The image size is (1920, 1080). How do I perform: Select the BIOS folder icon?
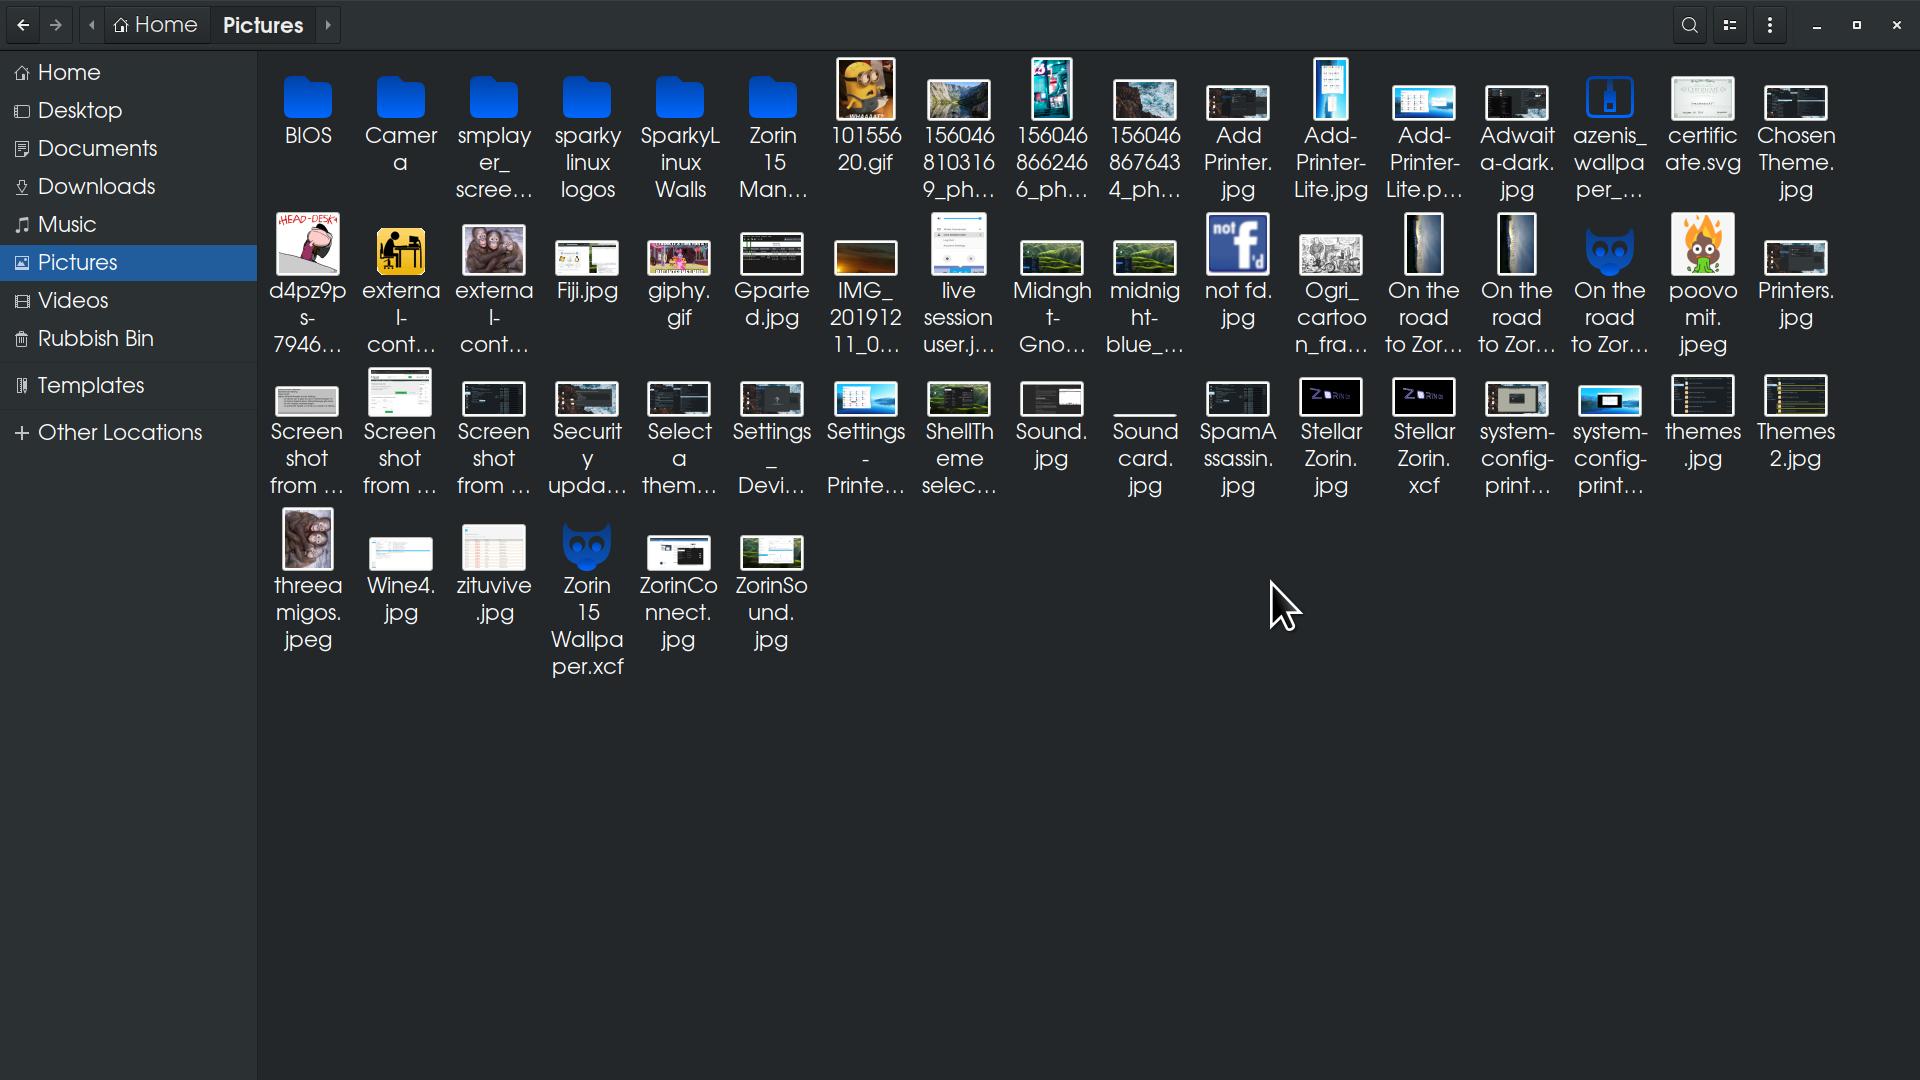(307, 98)
